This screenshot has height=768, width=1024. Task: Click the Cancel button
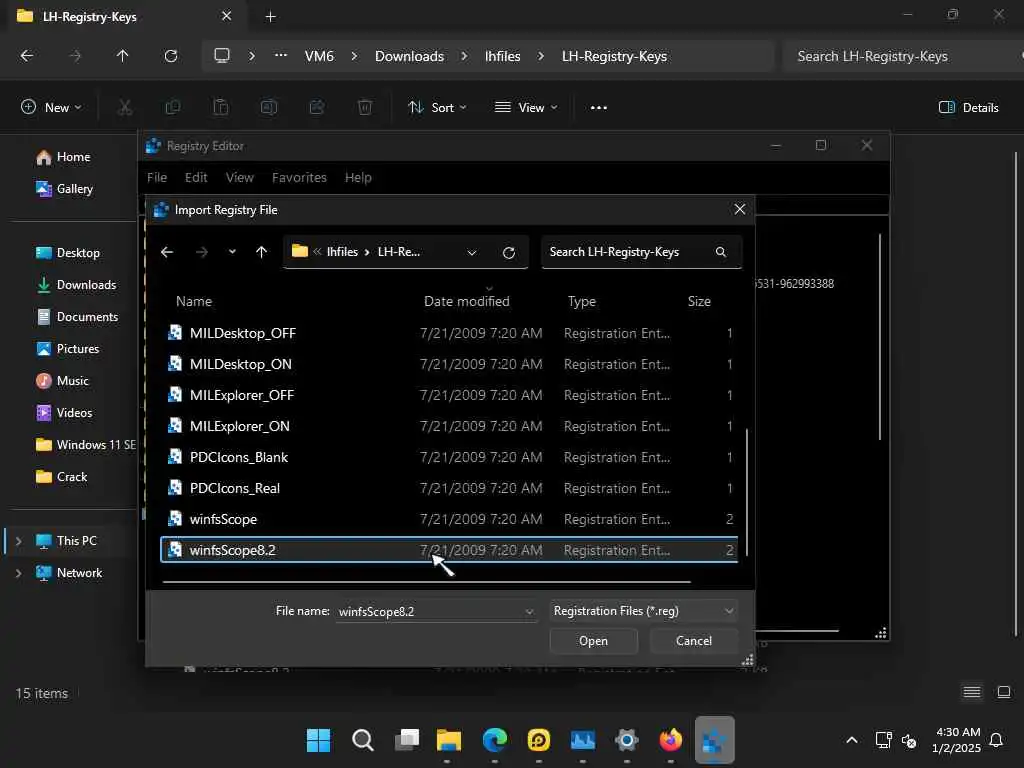click(694, 641)
